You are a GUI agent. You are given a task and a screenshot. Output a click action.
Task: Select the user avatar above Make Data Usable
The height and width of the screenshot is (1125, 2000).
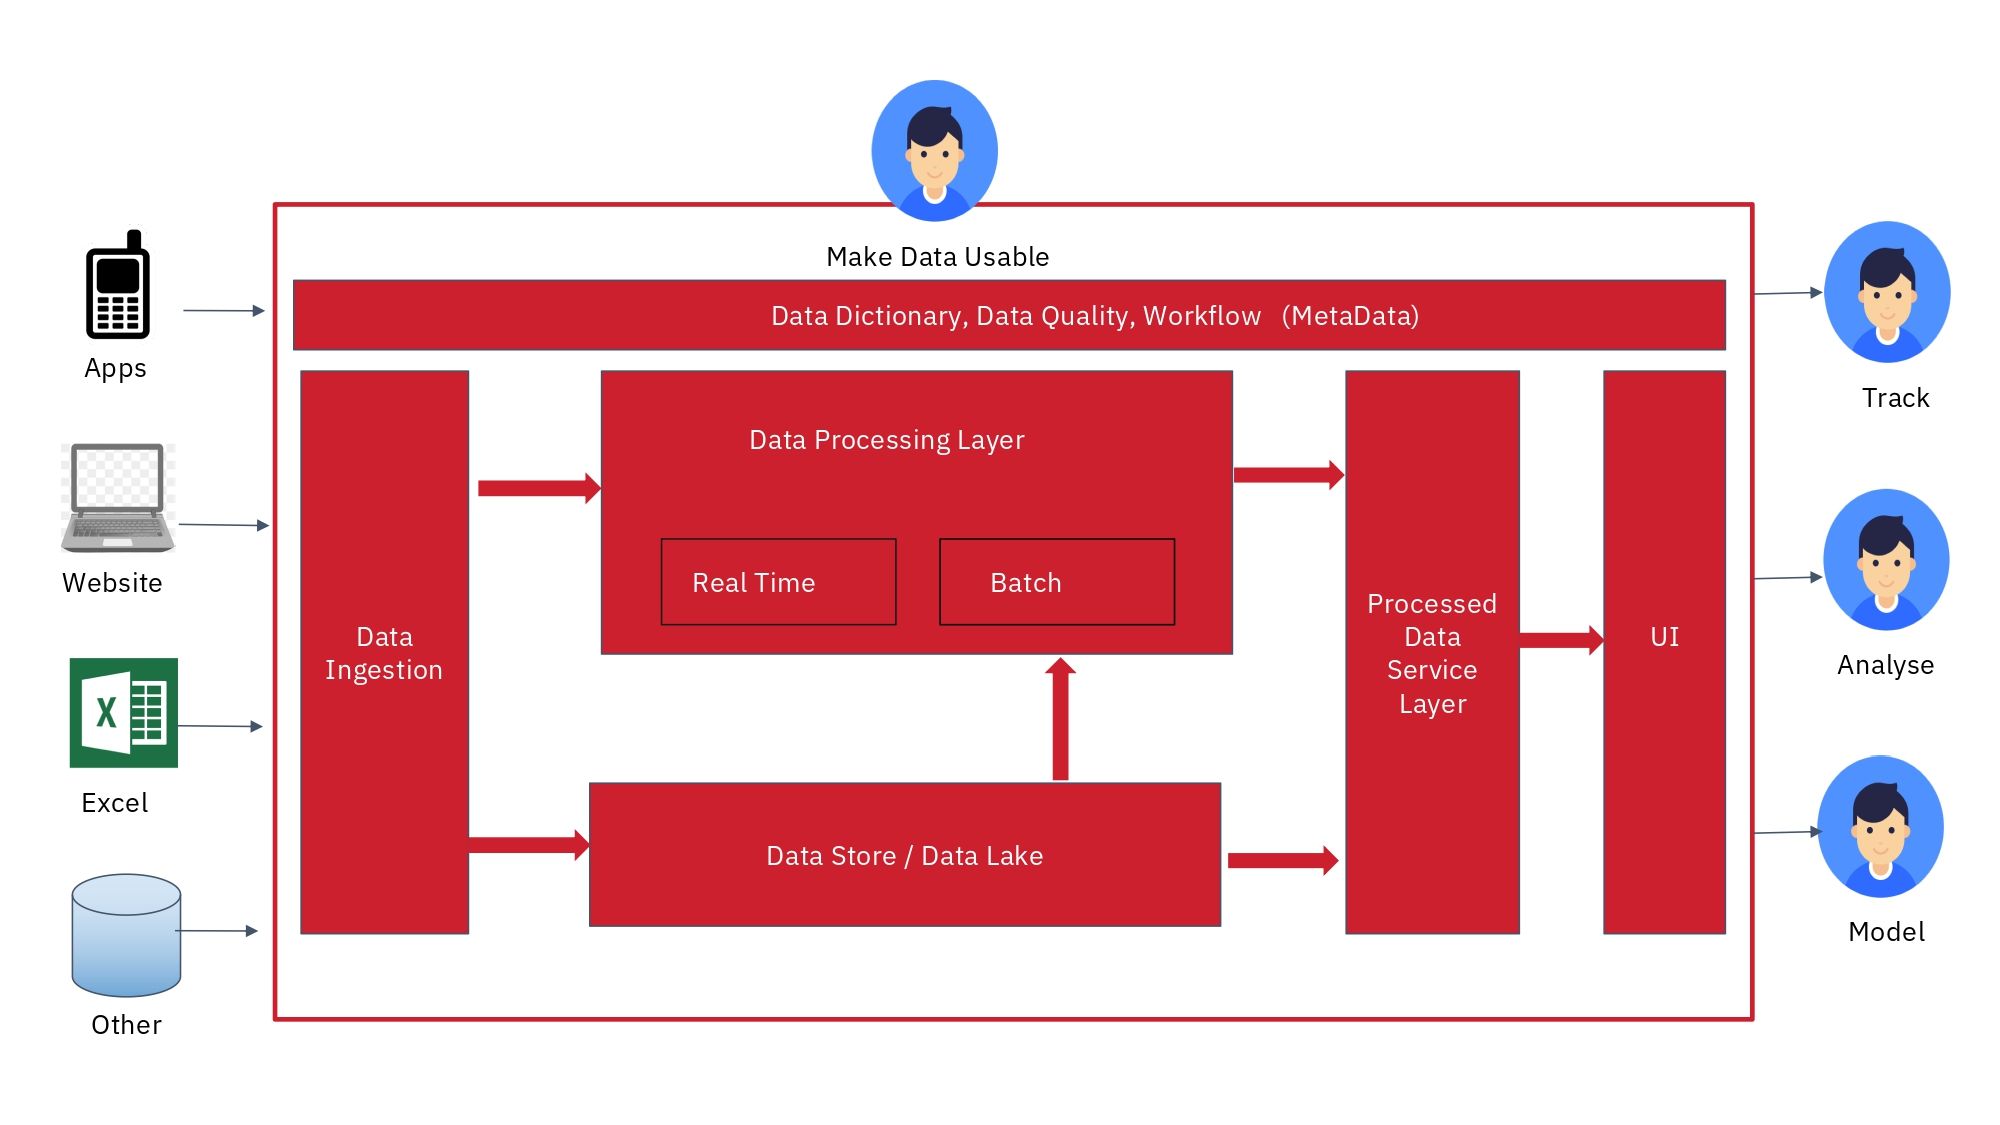[x=933, y=148]
